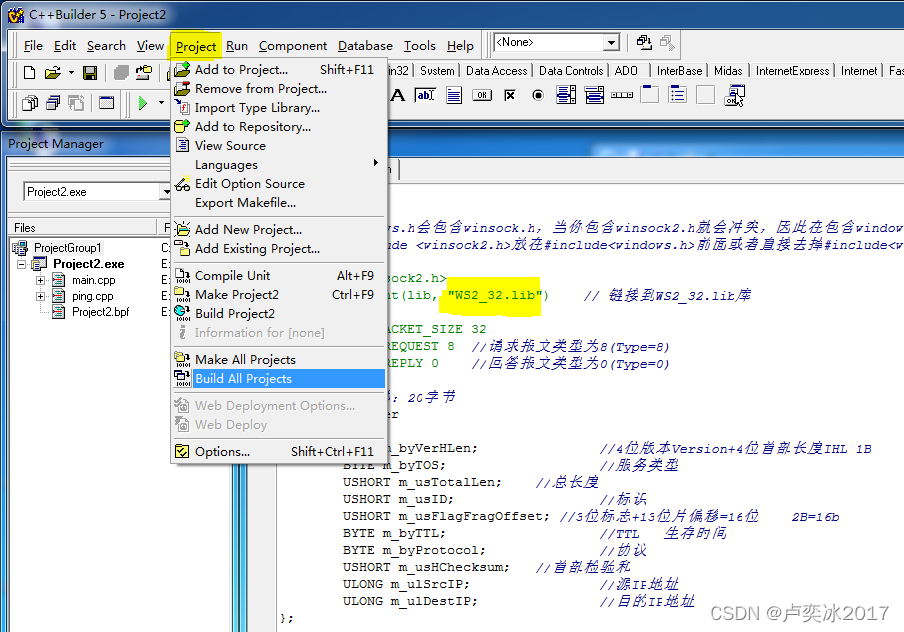The width and height of the screenshot is (904, 632).
Task: Select the ActionList component icon
Action: [x=734, y=95]
